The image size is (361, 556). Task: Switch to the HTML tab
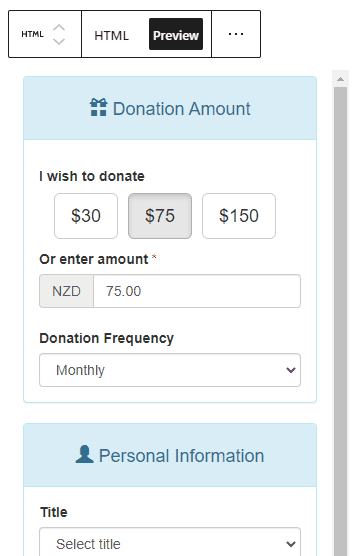click(x=111, y=35)
